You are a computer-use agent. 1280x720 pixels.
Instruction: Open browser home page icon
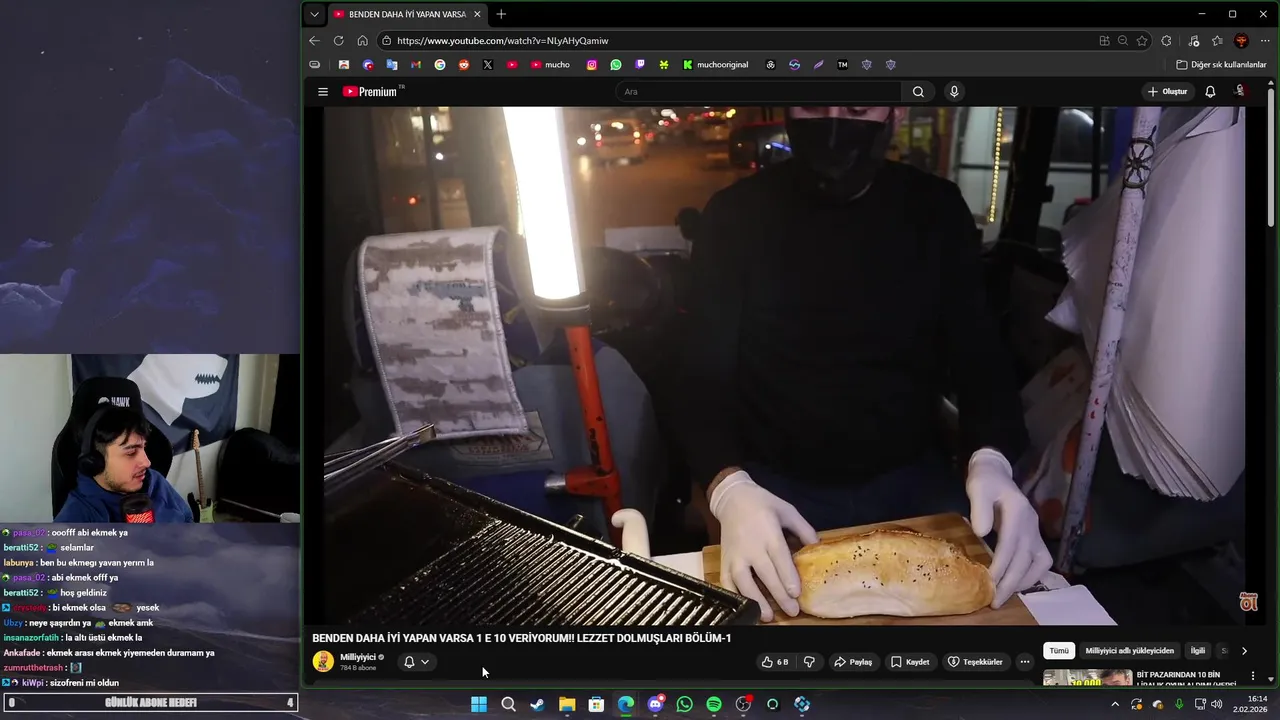pyautogui.click(x=362, y=41)
